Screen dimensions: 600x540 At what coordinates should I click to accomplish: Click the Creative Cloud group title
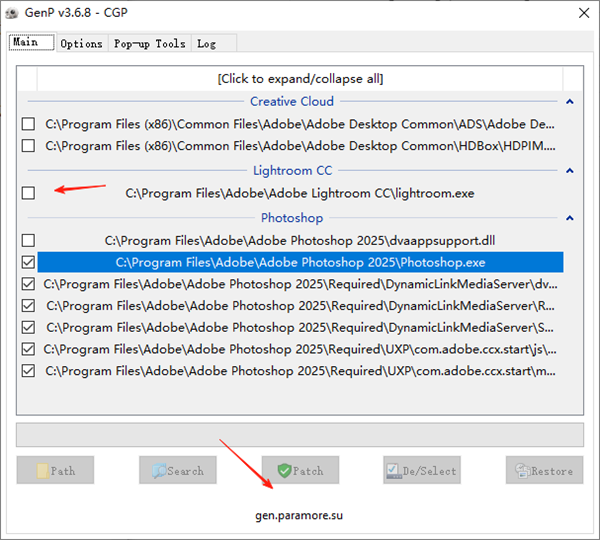tap(292, 101)
